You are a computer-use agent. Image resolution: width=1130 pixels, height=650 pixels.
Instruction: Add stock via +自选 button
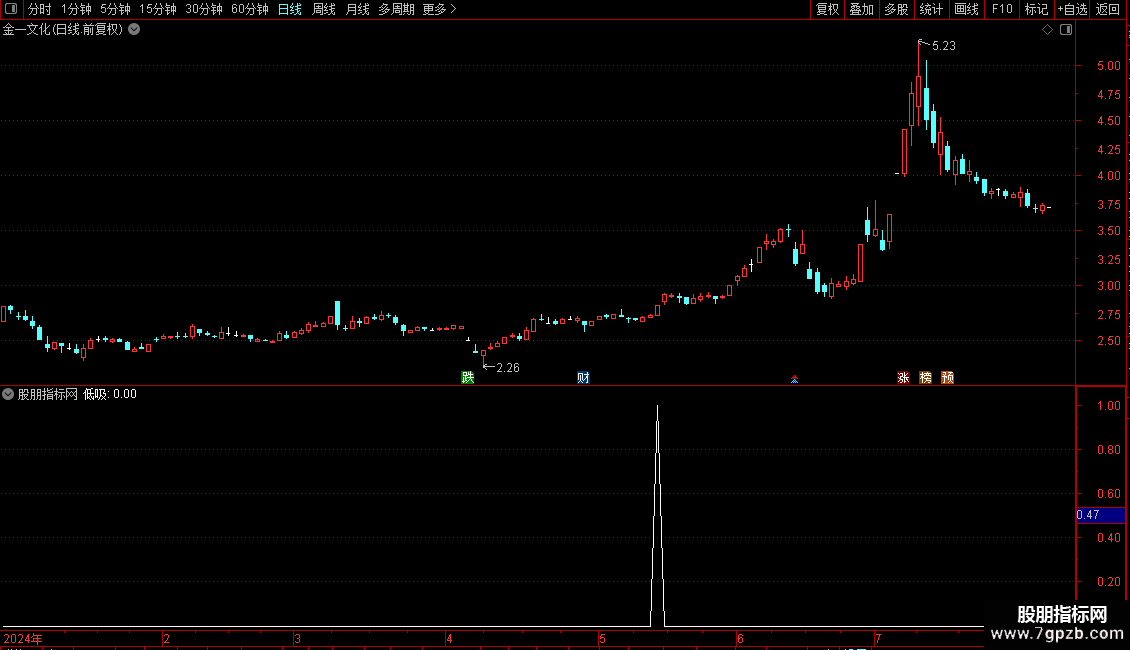(1072, 9)
